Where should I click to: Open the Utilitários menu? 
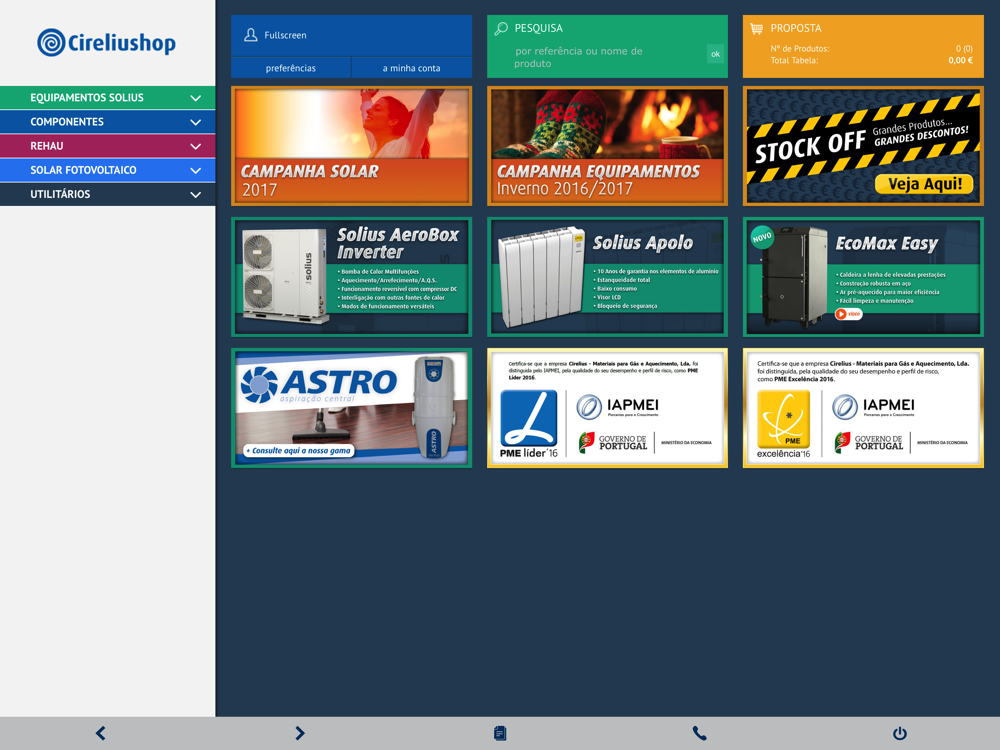(x=108, y=195)
